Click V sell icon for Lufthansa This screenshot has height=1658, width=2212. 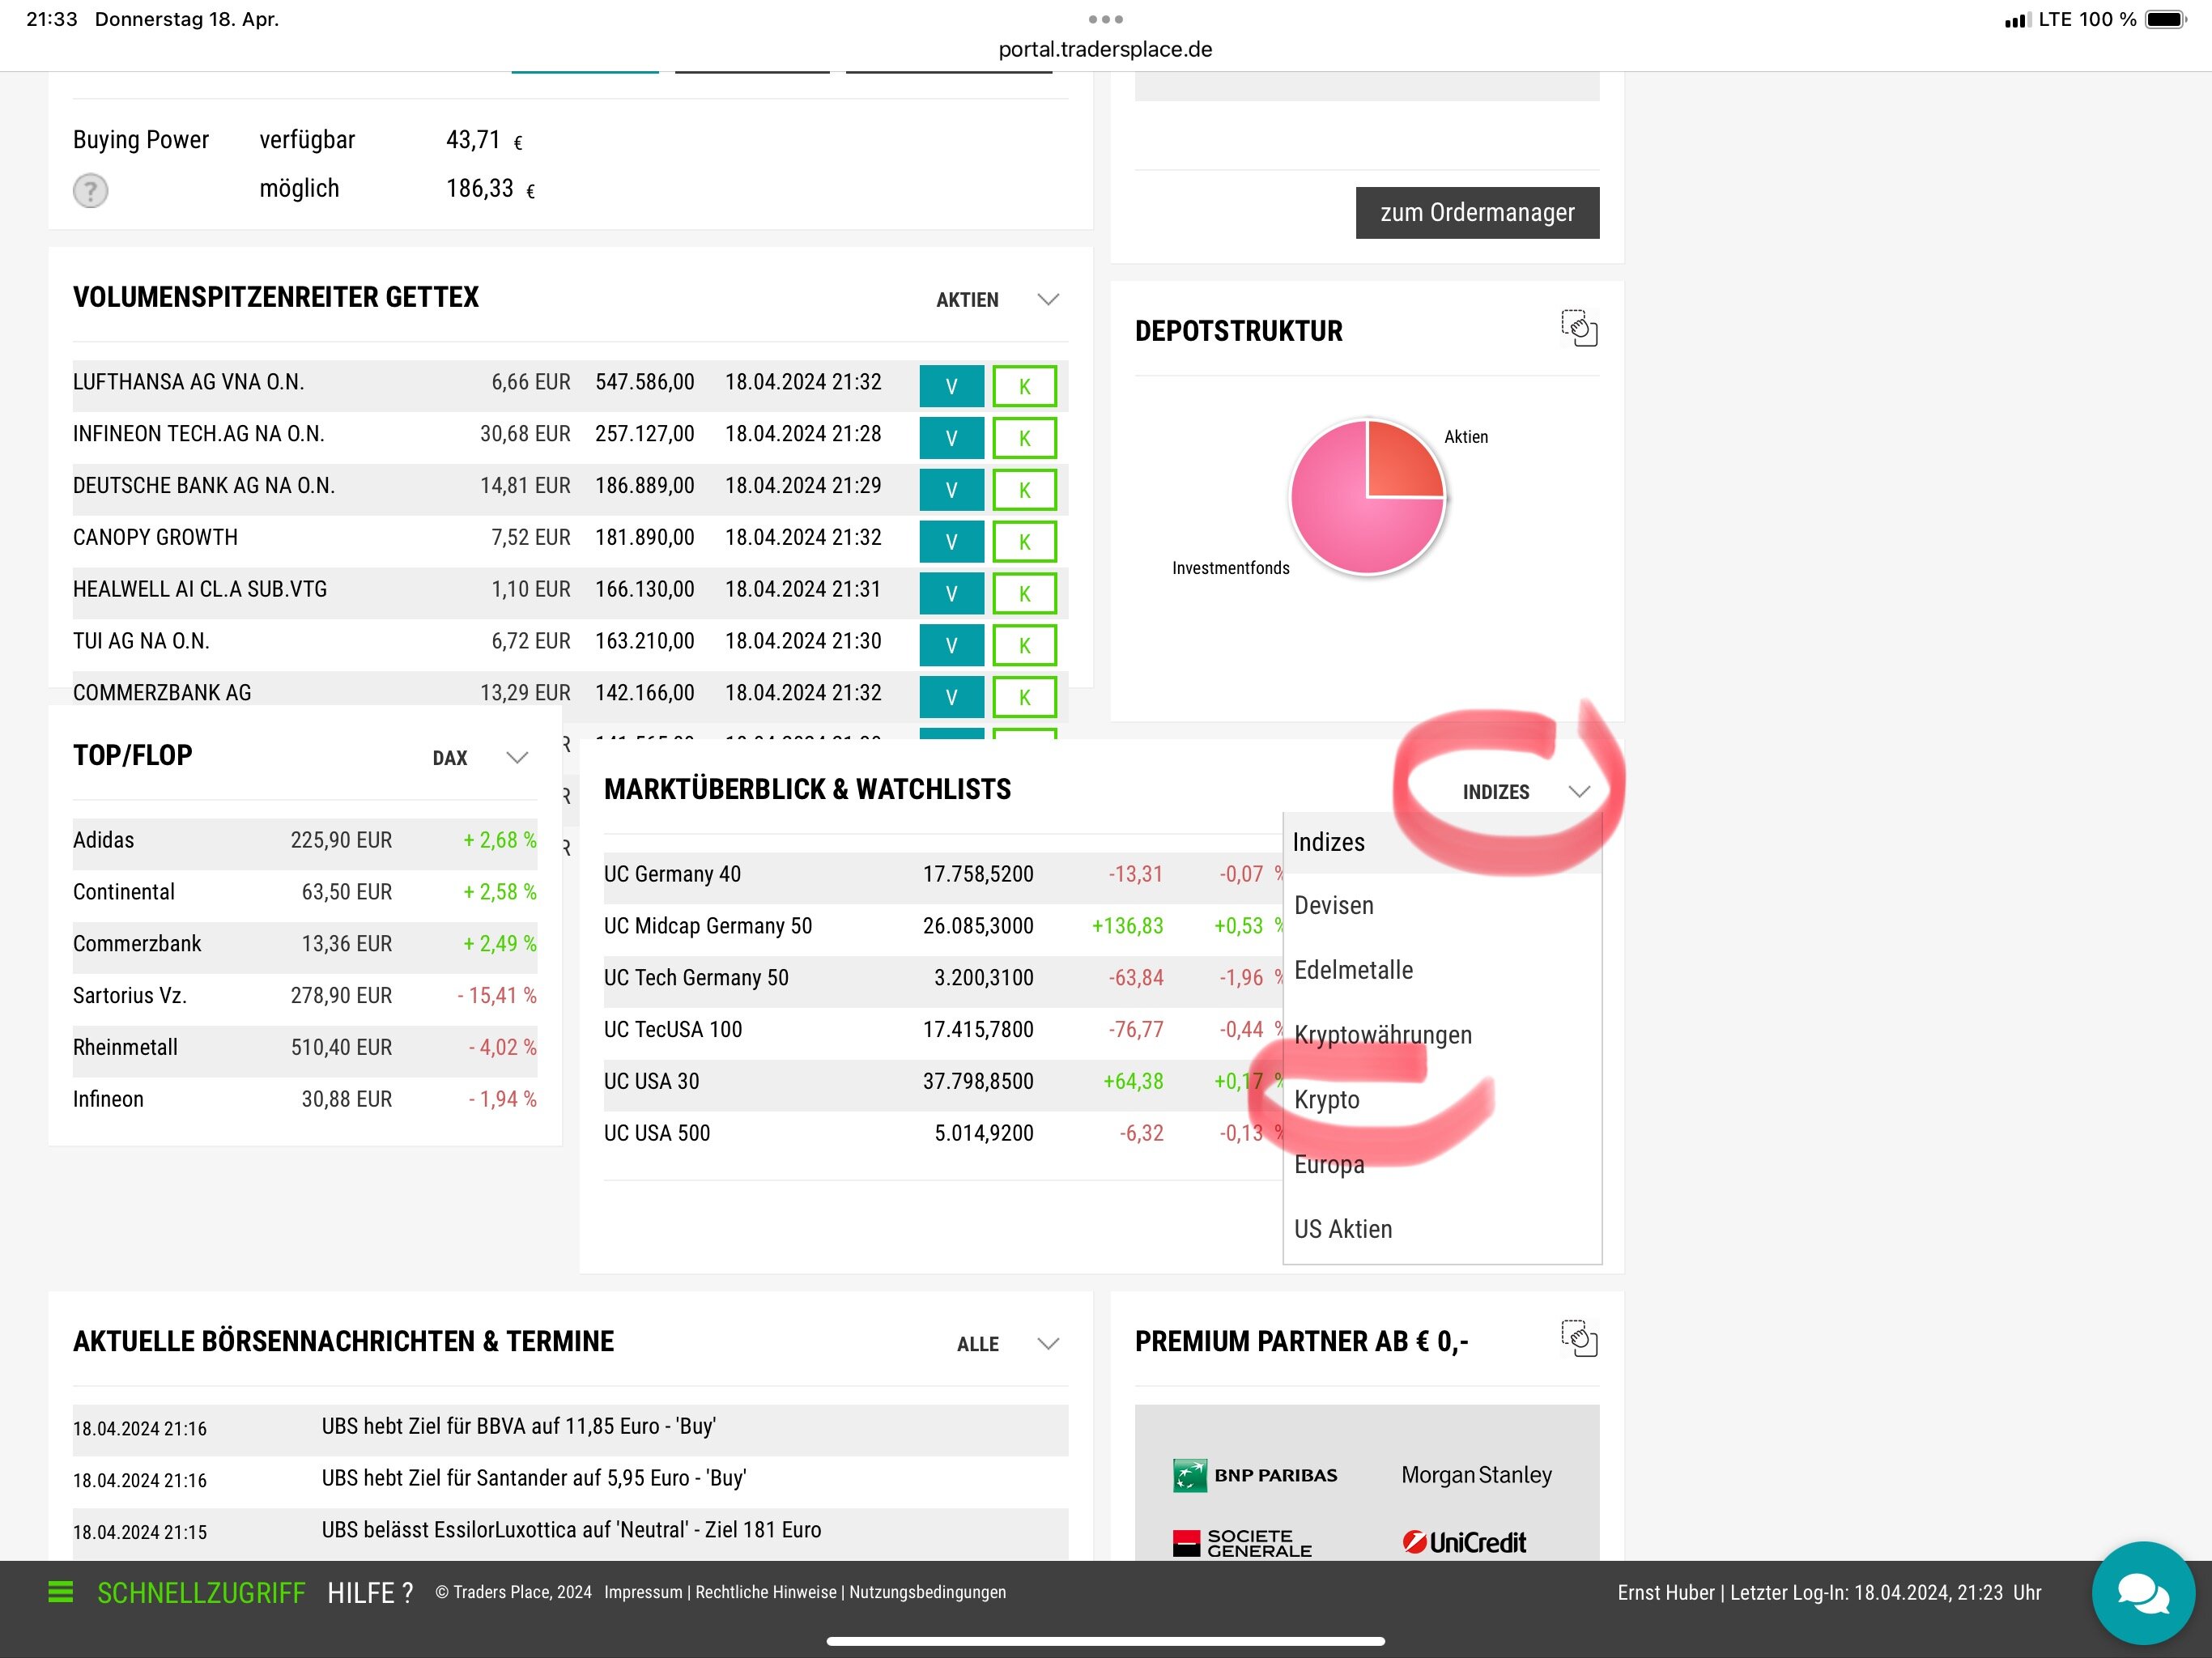pyautogui.click(x=951, y=386)
